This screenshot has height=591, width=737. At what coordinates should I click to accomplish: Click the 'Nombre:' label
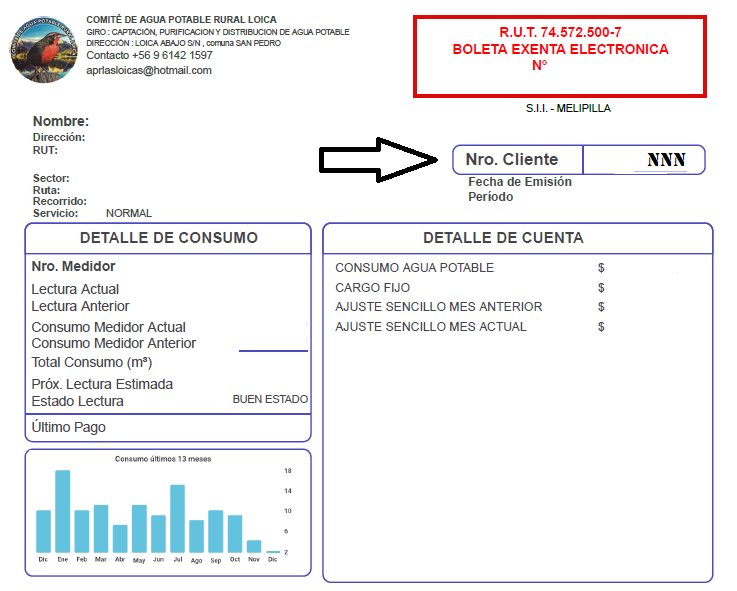(x=61, y=121)
